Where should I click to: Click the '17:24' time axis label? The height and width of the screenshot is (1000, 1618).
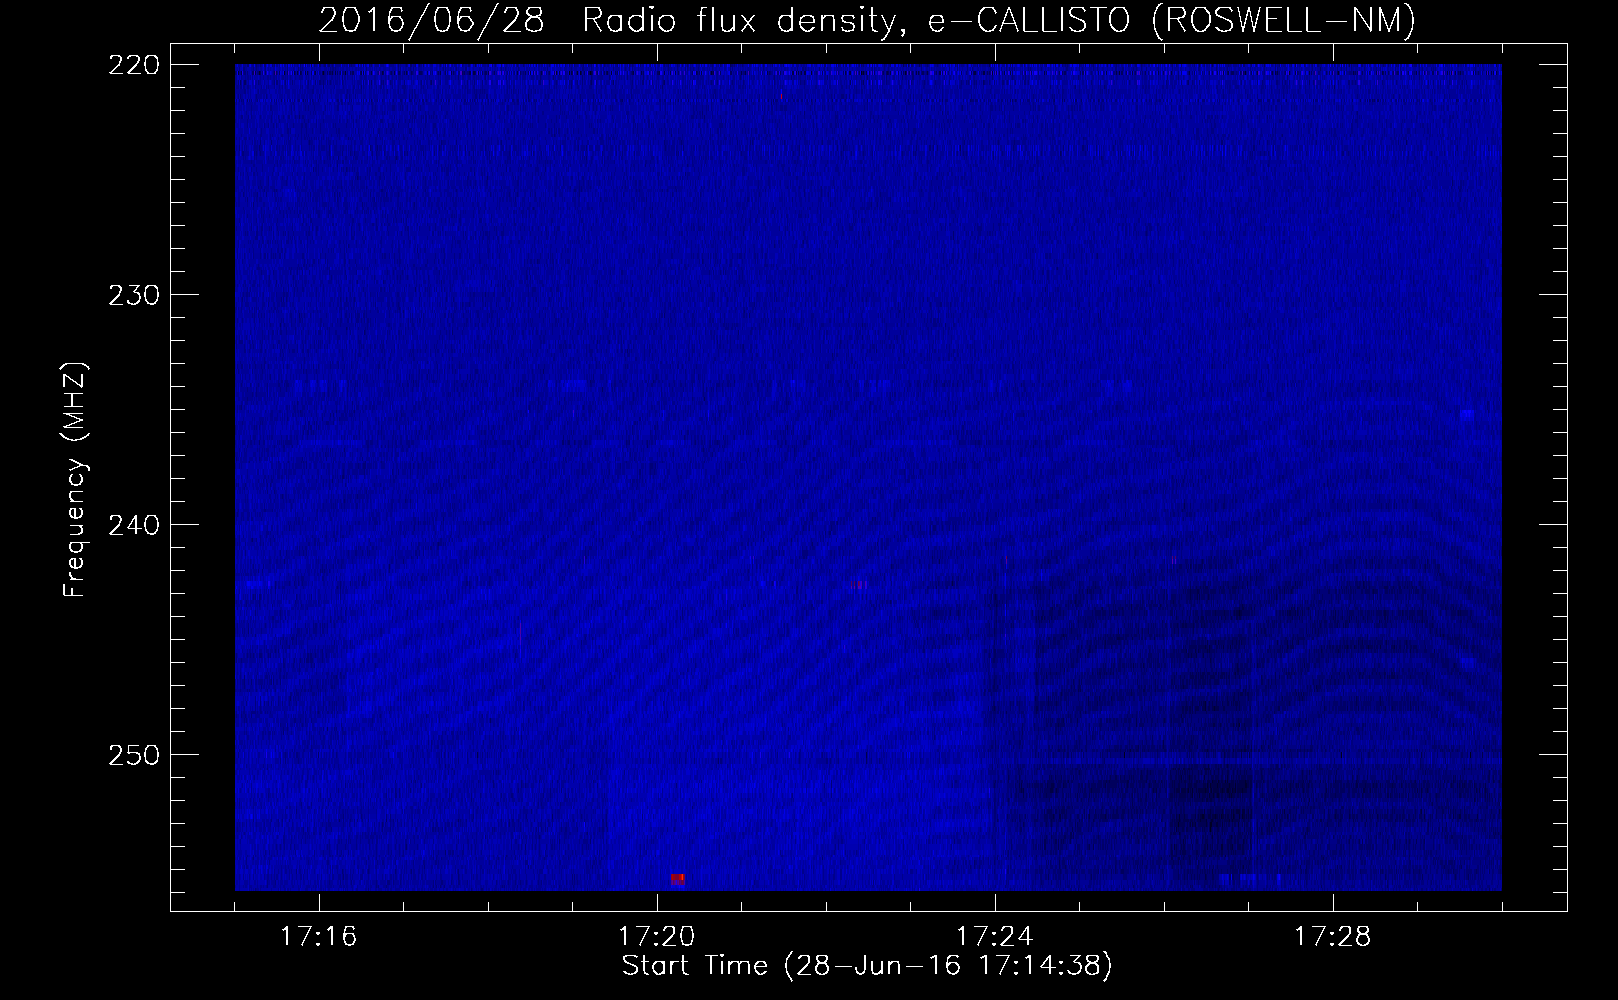point(995,937)
